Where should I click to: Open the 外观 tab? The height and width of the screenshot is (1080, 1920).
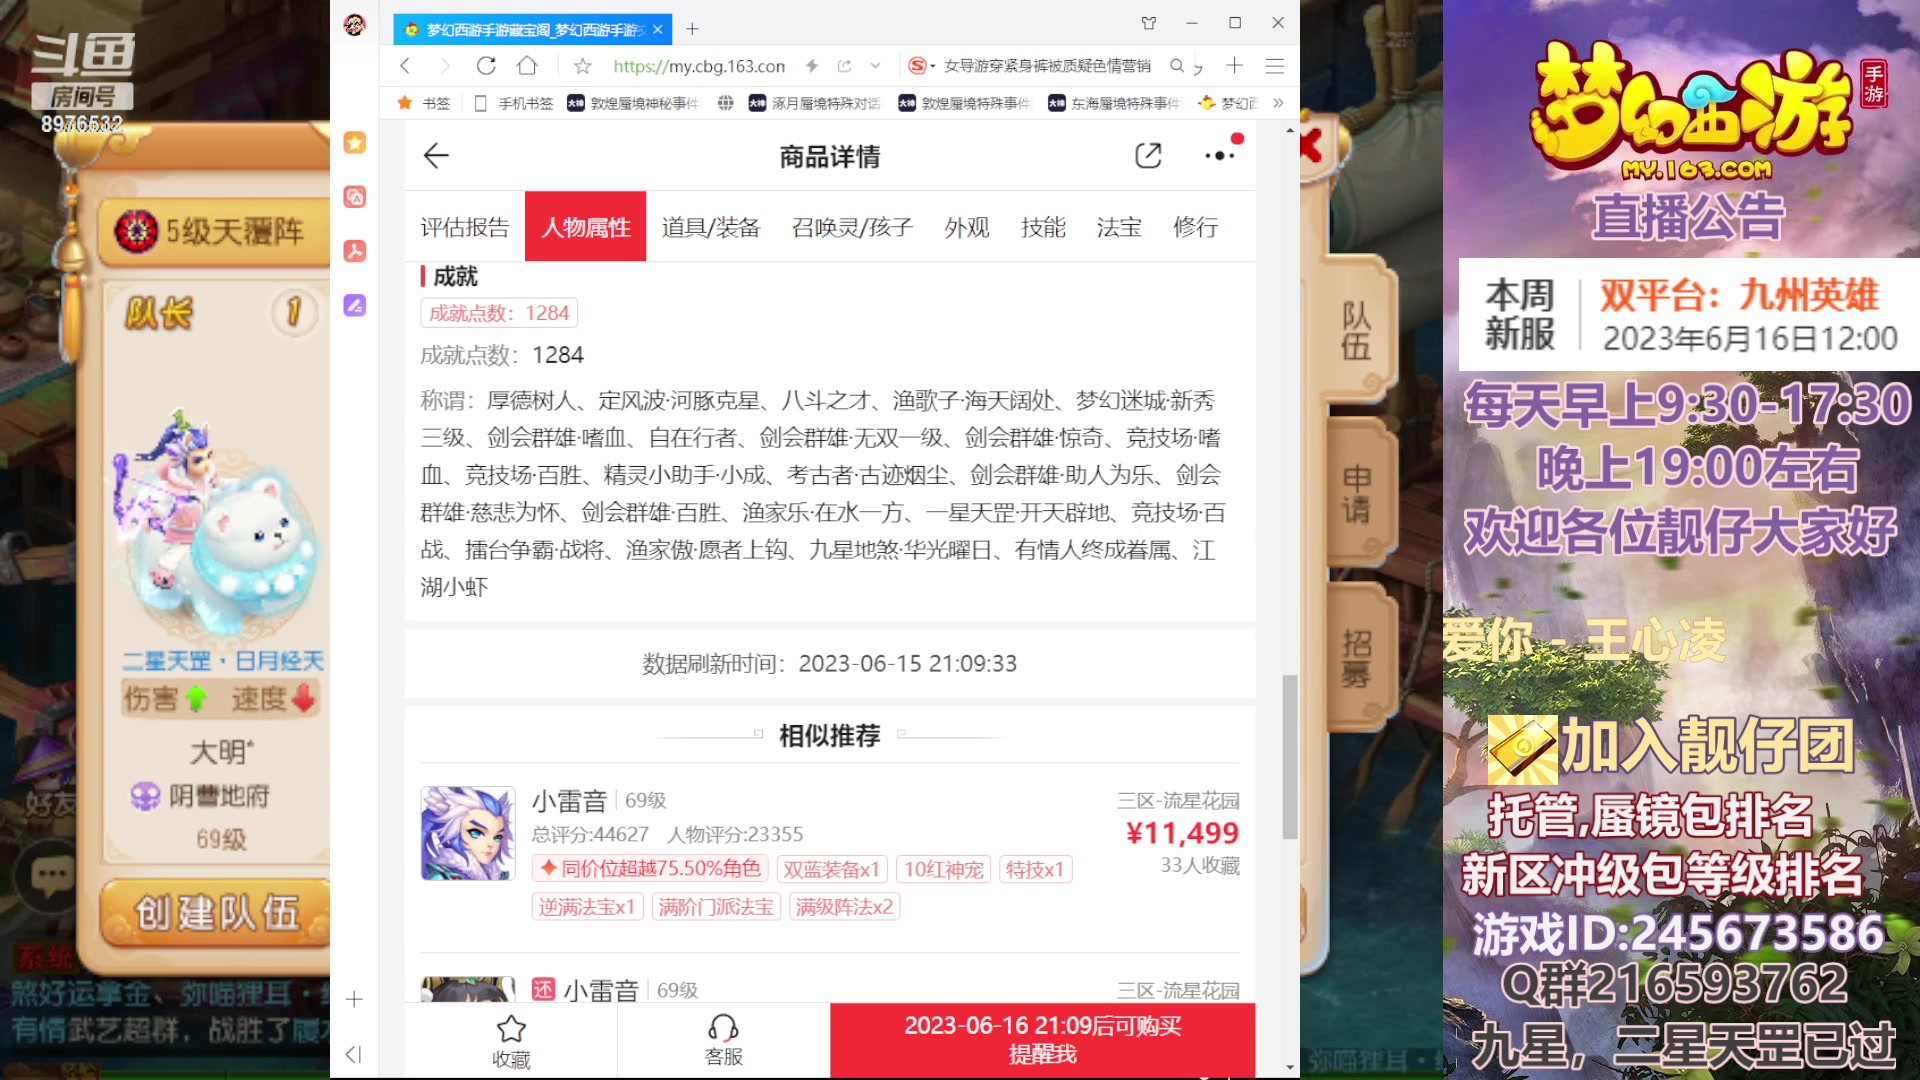967,227
